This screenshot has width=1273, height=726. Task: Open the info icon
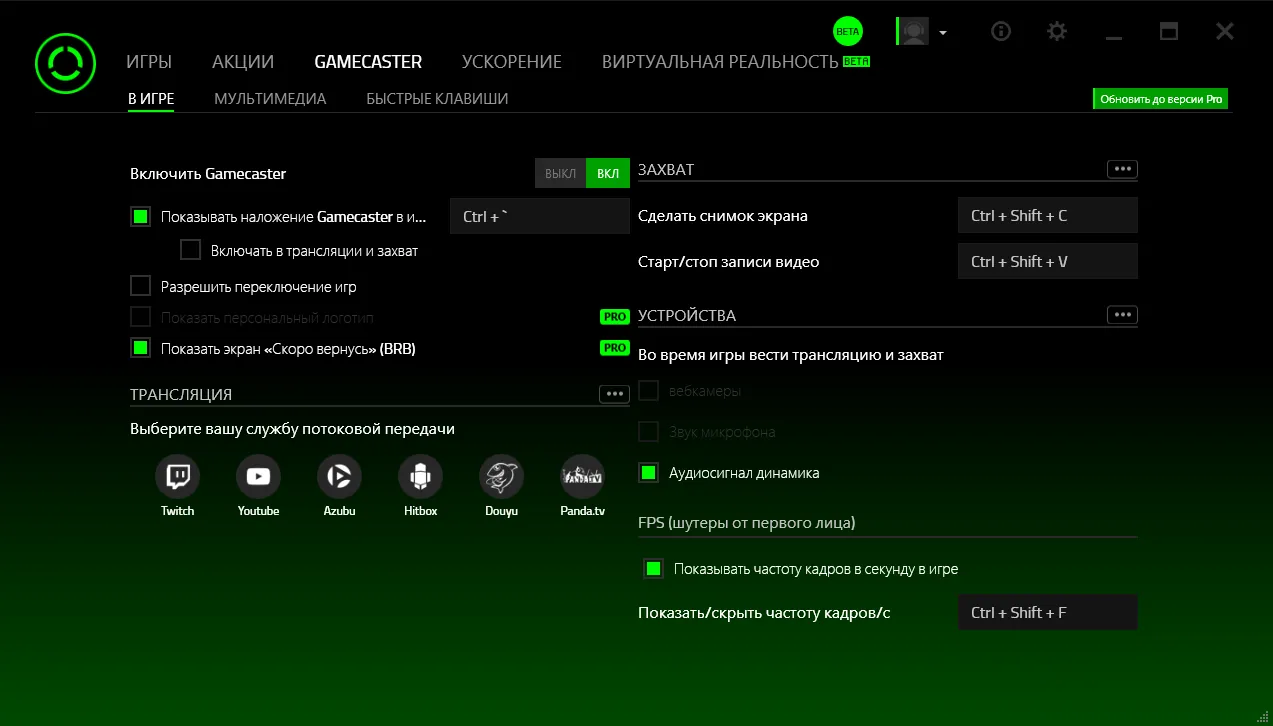[x=1001, y=31]
